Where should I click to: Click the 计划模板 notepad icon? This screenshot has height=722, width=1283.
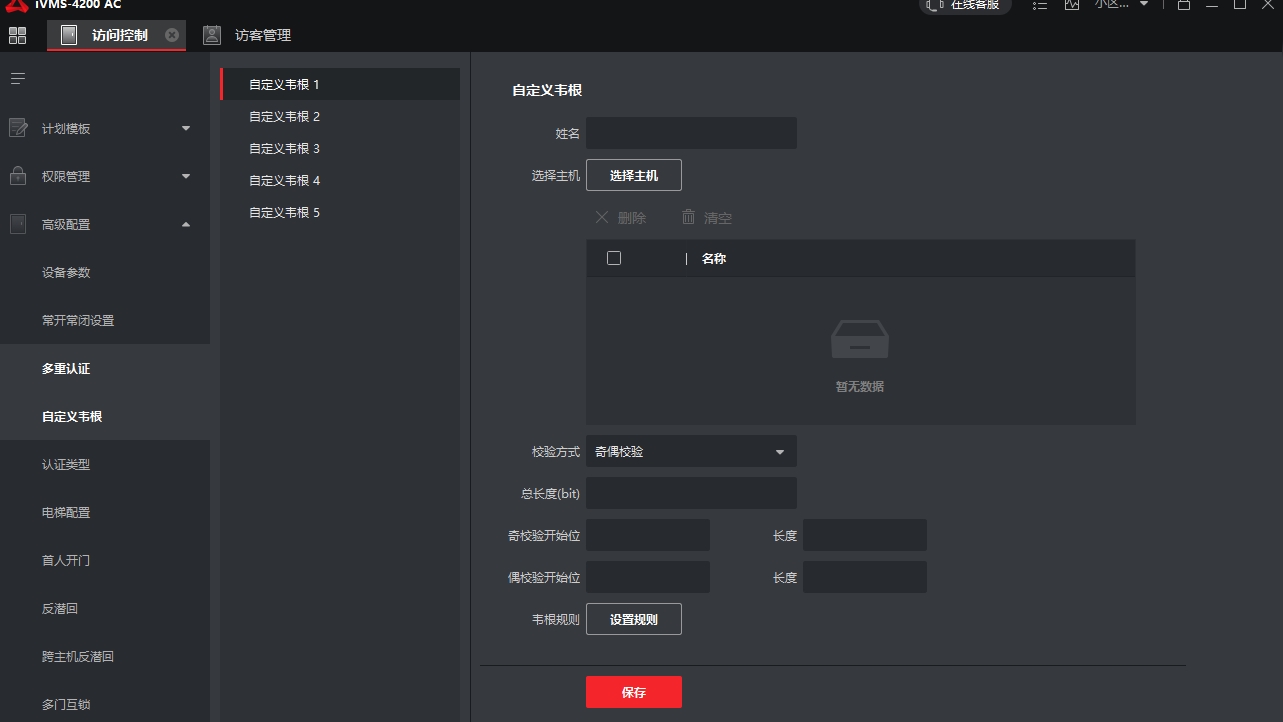pyautogui.click(x=18, y=128)
